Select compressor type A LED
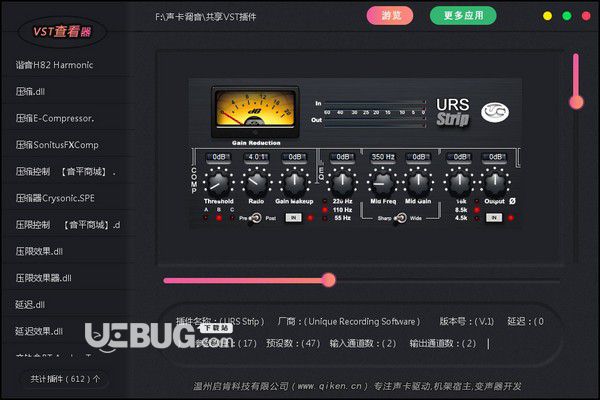Screen dimensions: 600x400 coord(206,218)
